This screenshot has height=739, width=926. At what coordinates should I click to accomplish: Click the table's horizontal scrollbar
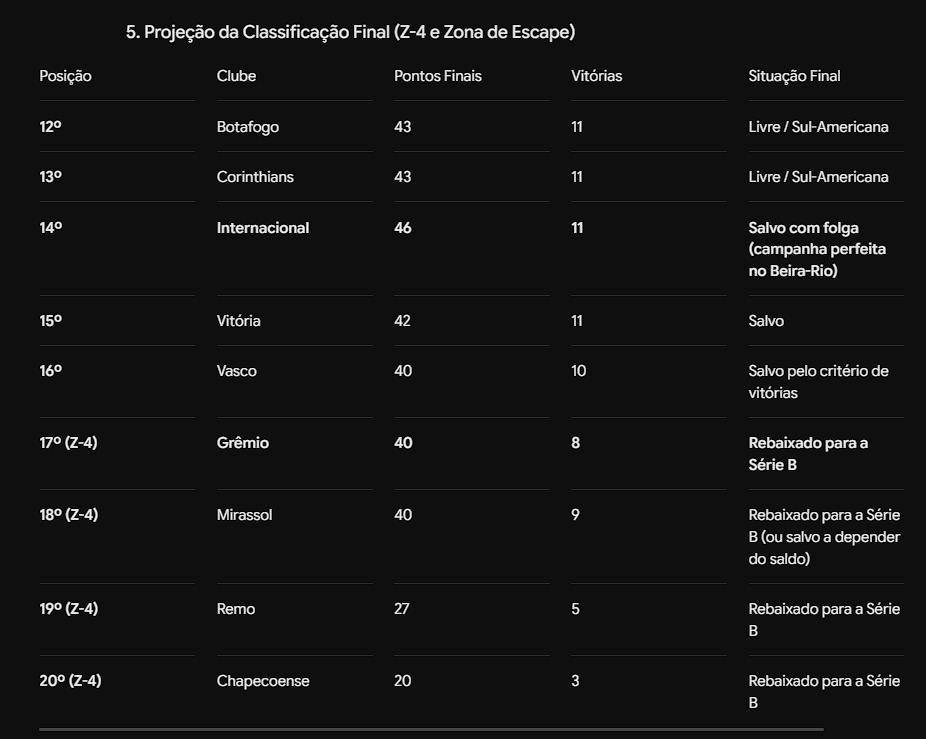click(431, 730)
